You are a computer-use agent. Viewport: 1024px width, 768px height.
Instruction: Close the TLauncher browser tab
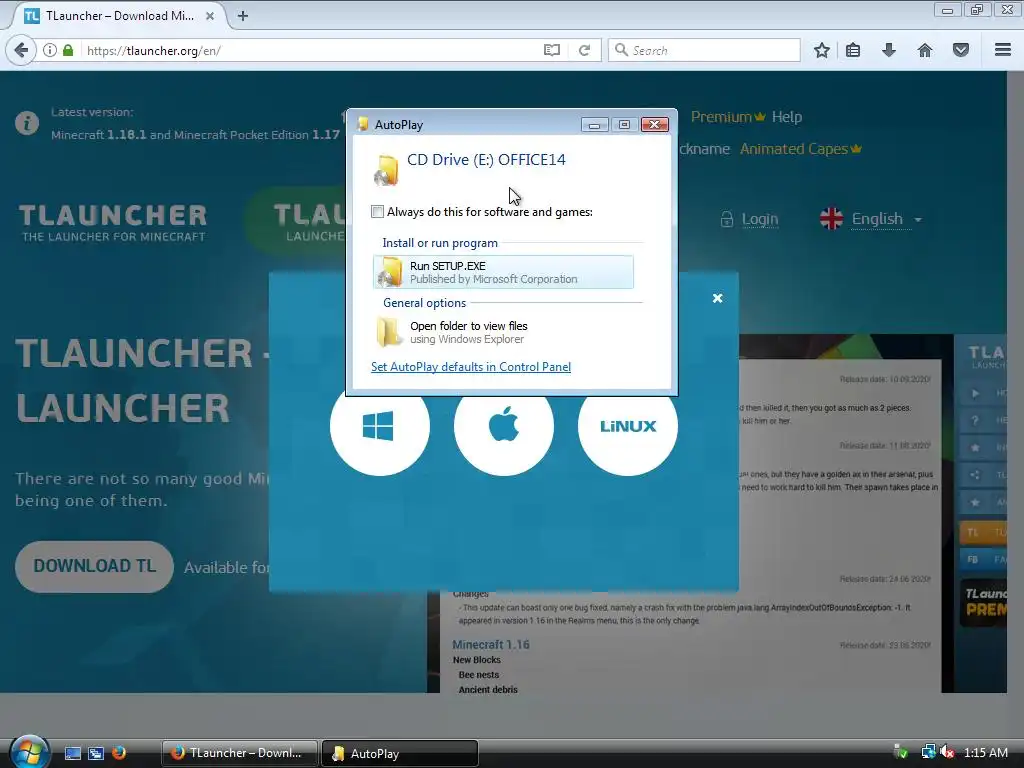210,16
